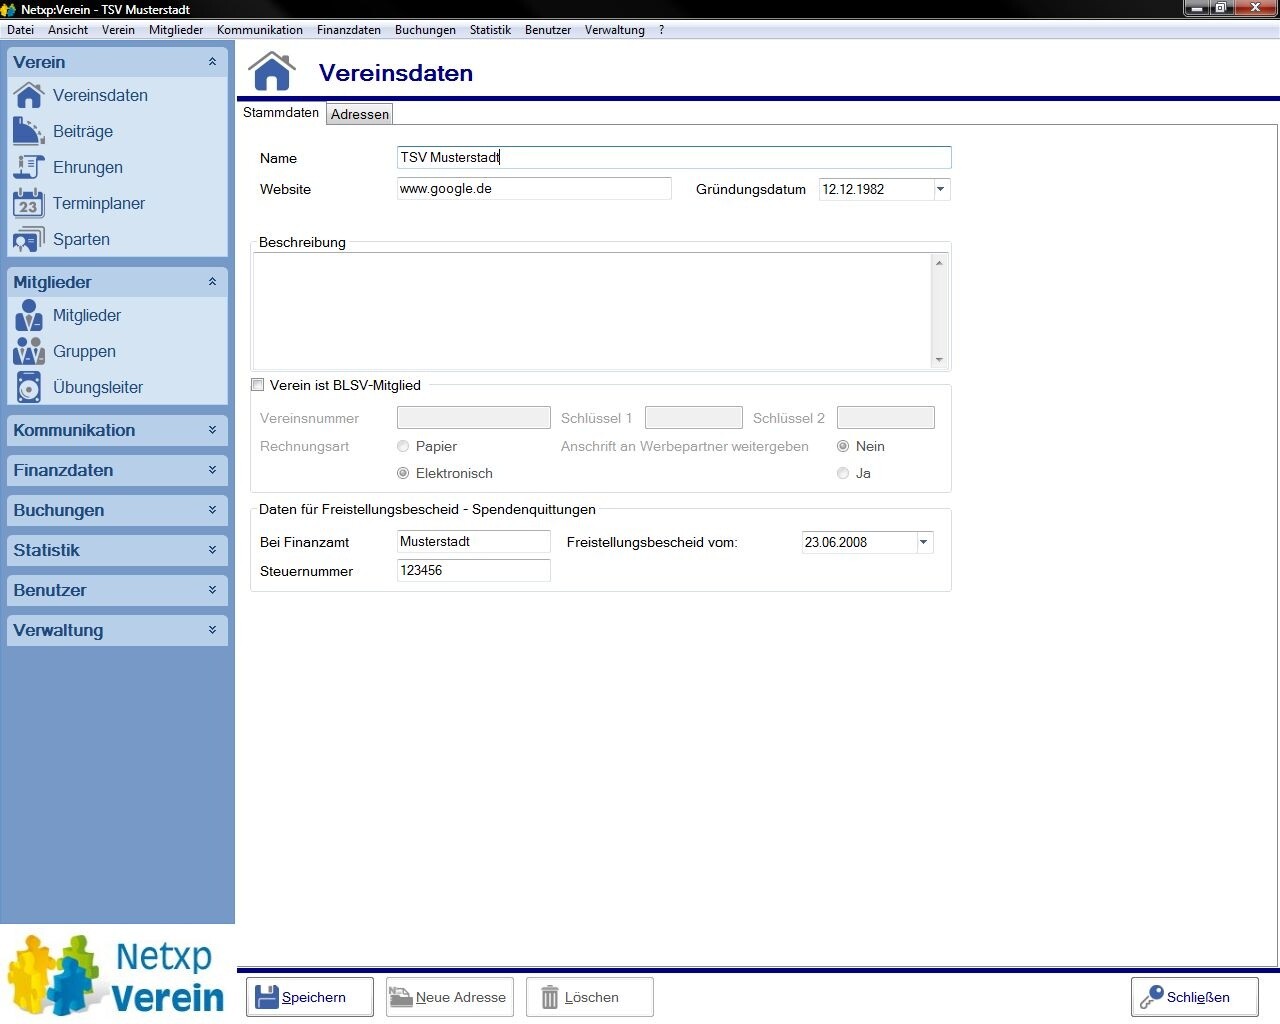
Task: Expand the Kommunikation sidebar section
Action: [212, 430]
